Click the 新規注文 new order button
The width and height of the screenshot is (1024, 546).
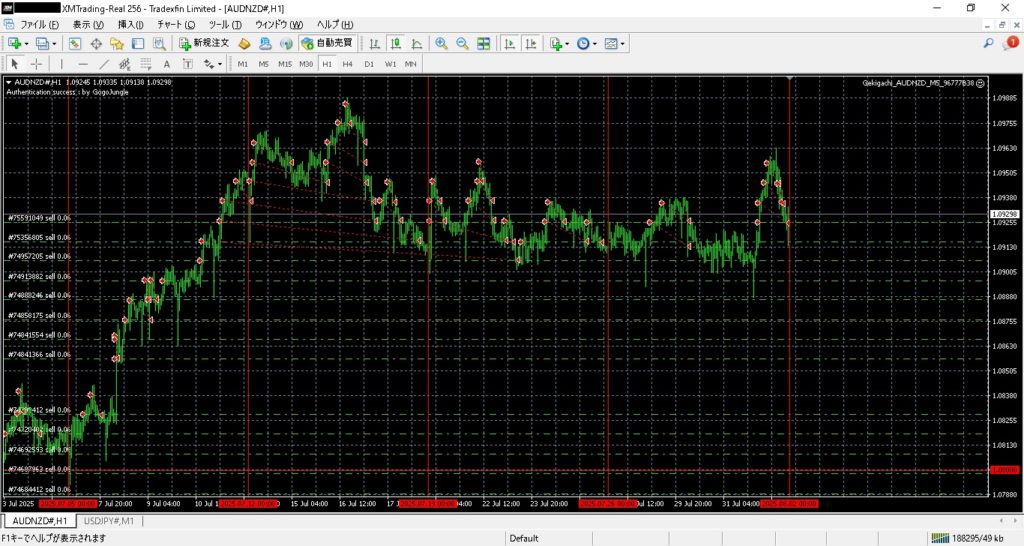click(205, 44)
